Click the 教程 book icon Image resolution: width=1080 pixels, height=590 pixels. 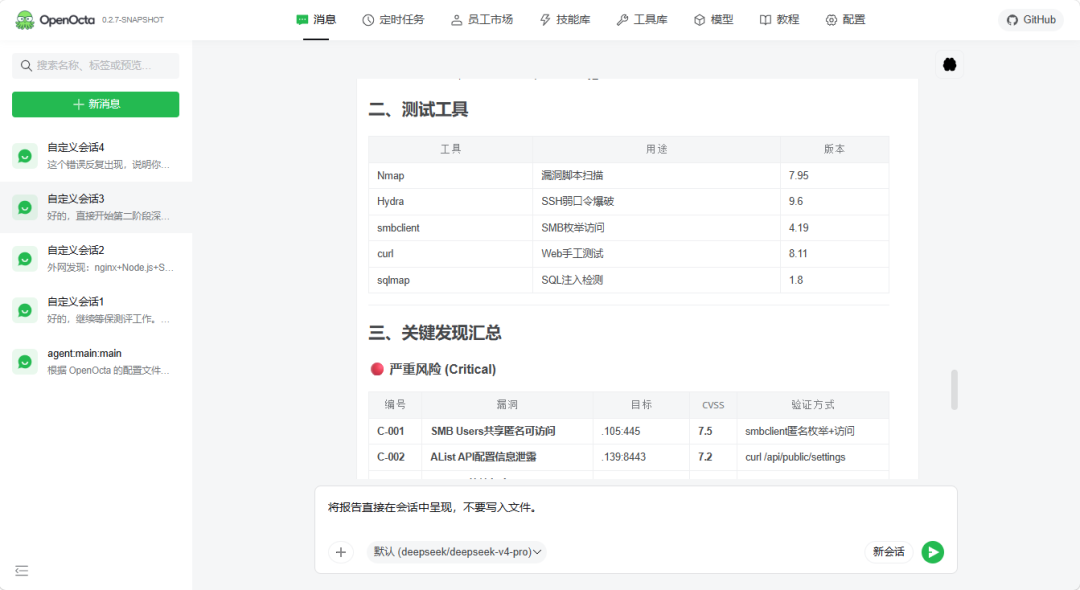tap(765, 20)
